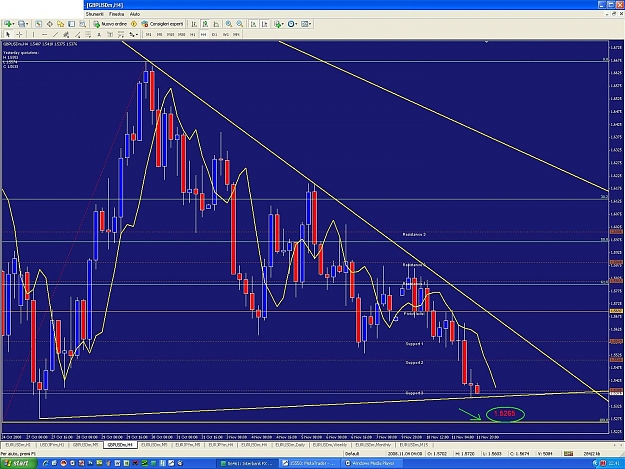Expand the Arrows tool dropdown
This screenshot has height=469, width=625.
click(137, 35)
